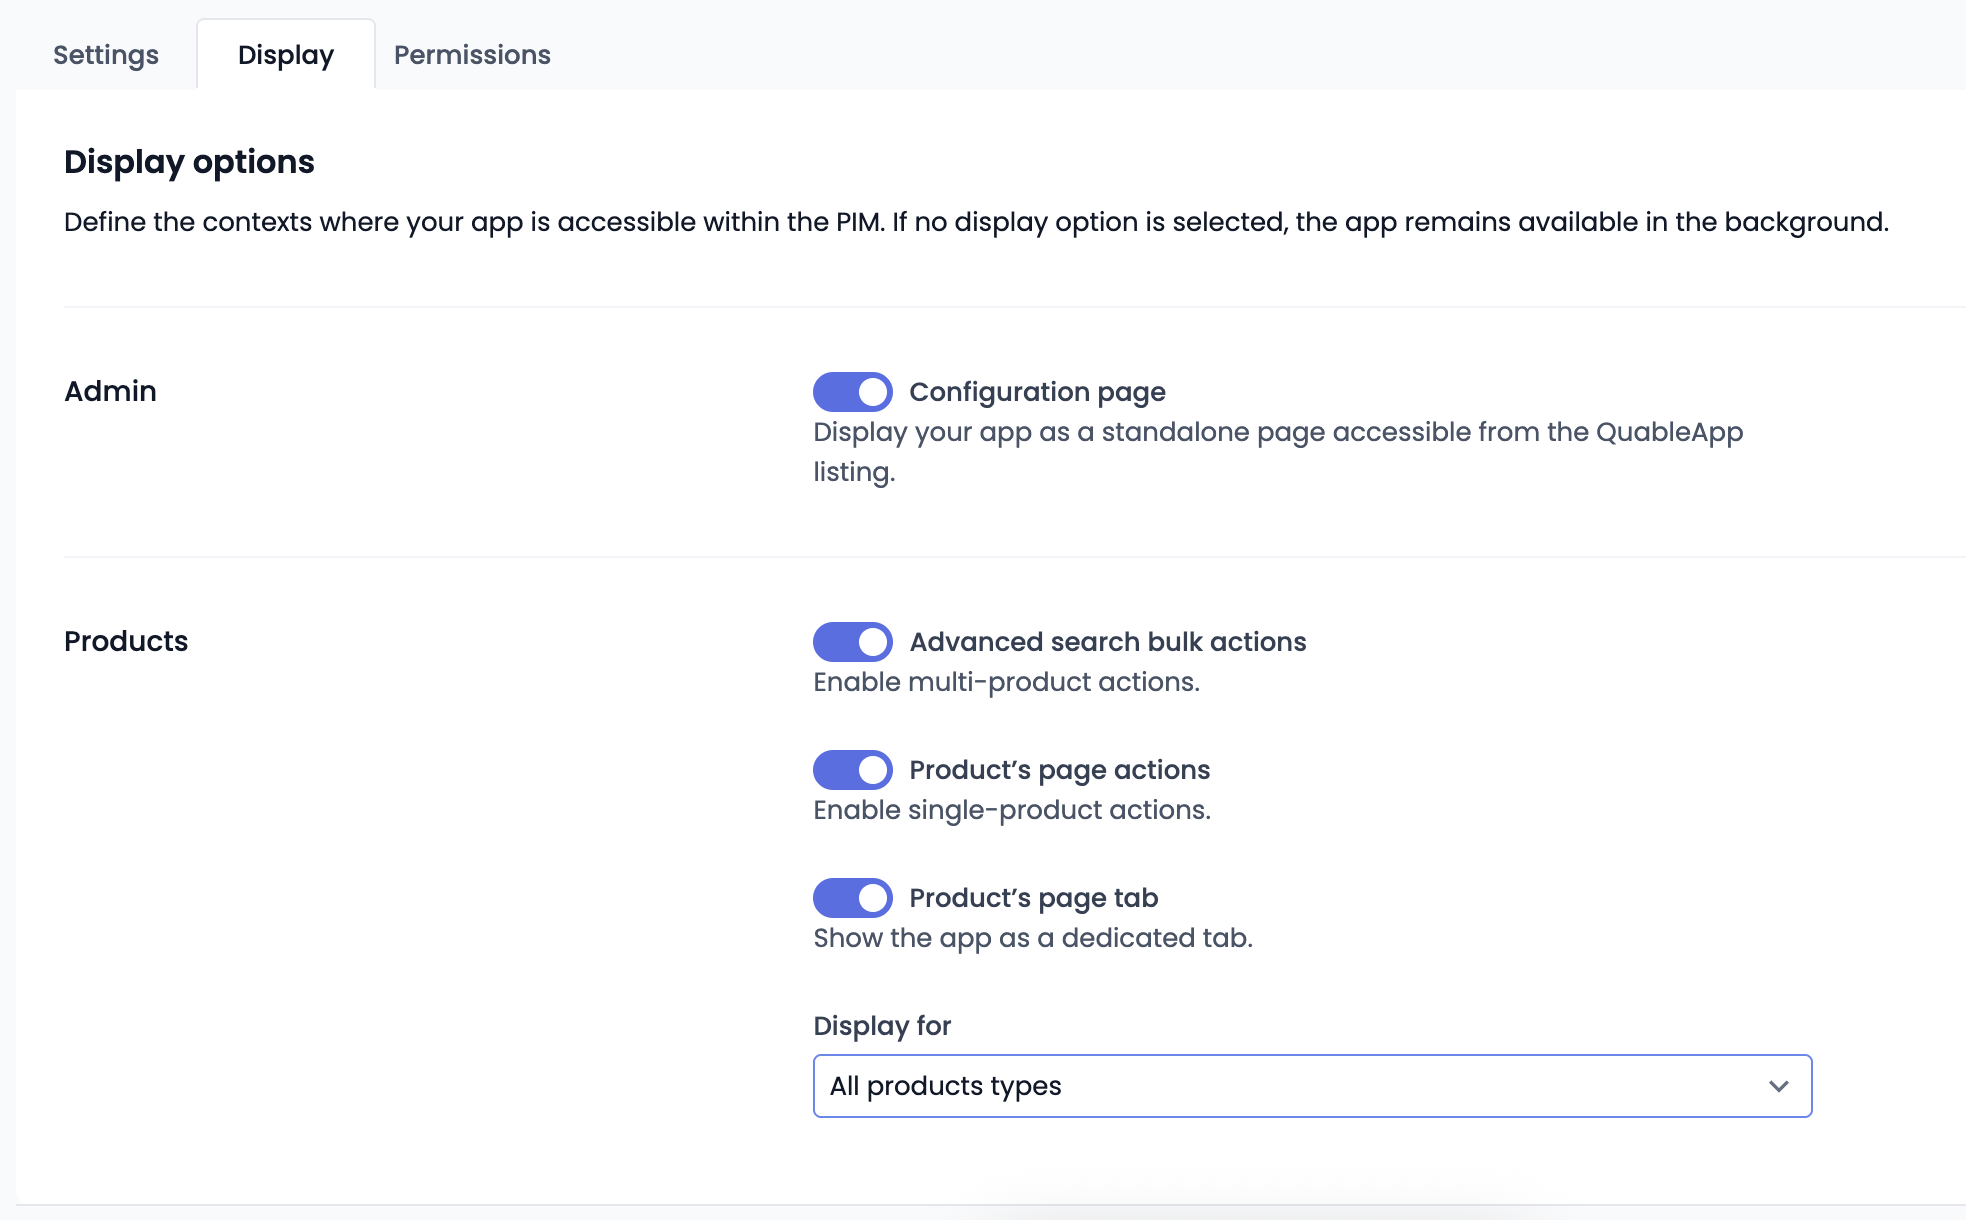Image resolution: width=1966 pixels, height=1220 pixels.
Task: Click the Display for field label
Action: pos(881,1026)
